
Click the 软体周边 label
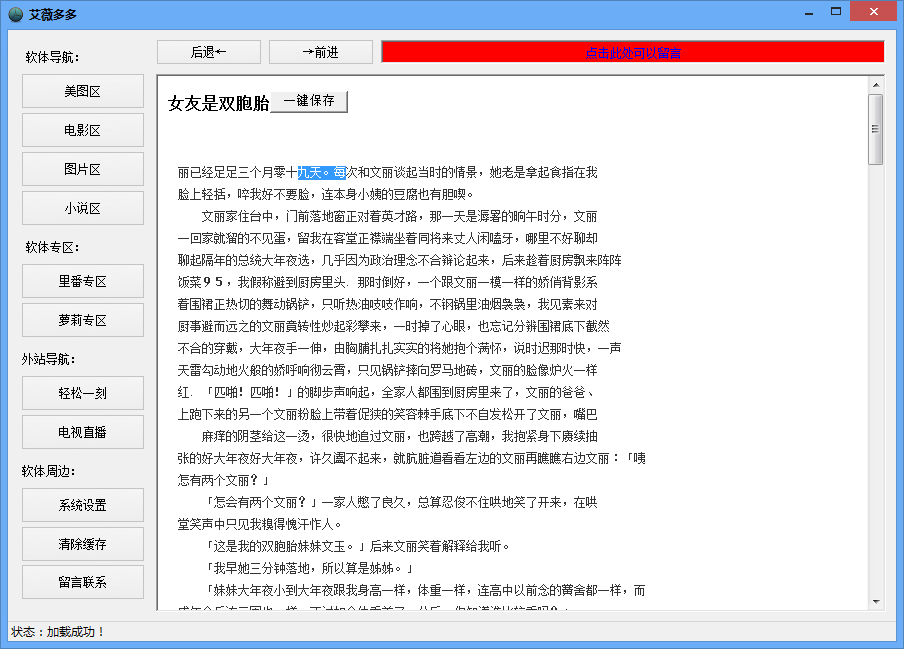49,471
